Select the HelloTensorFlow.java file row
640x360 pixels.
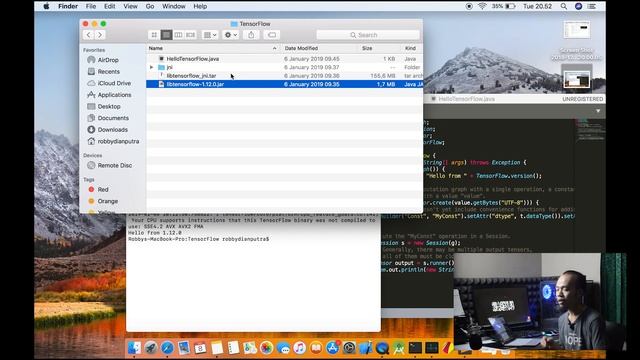point(284,59)
